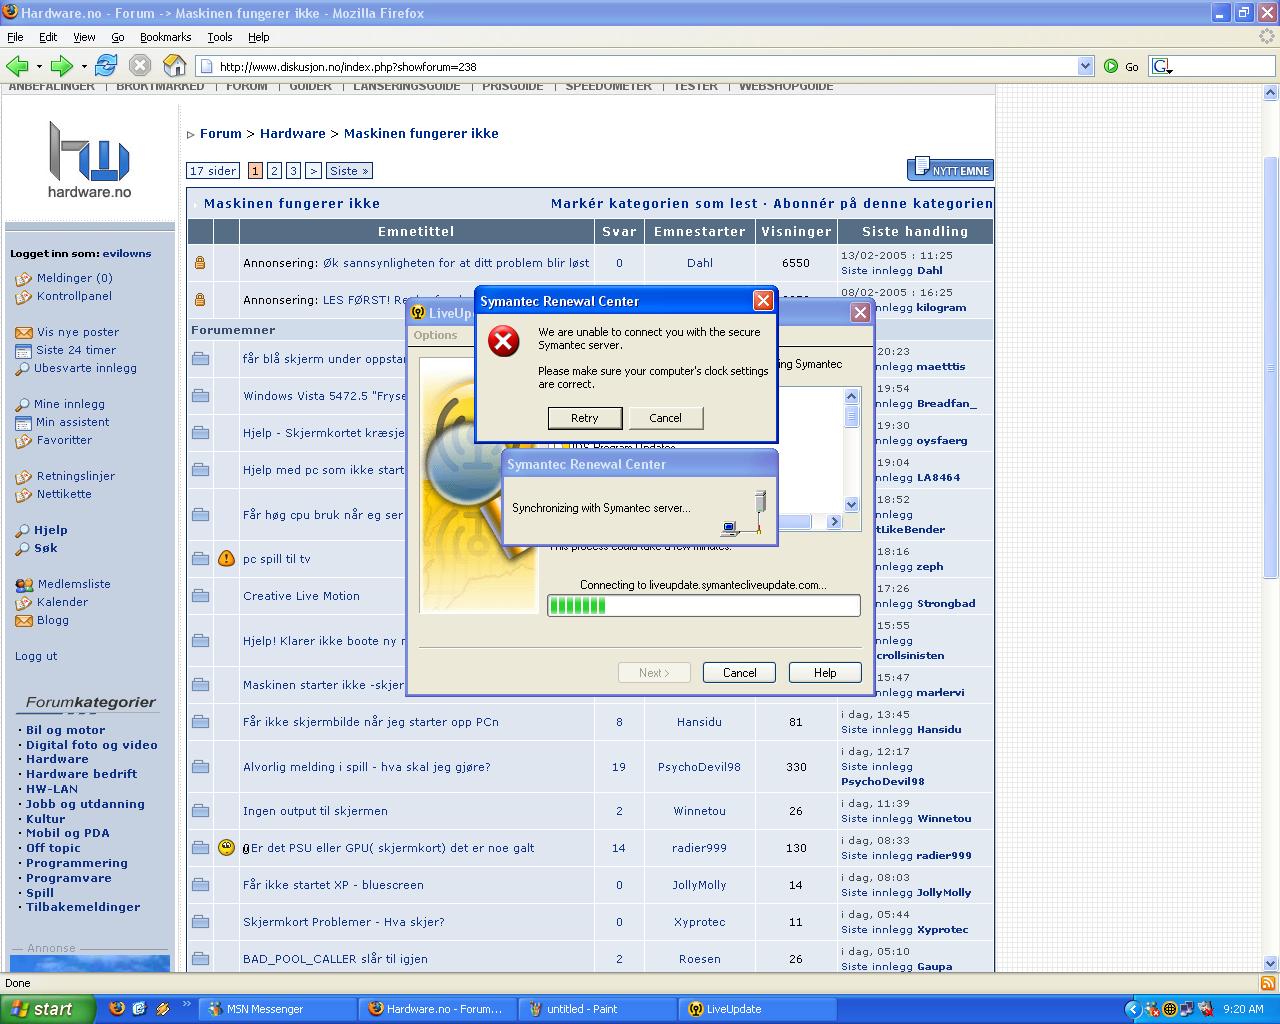This screenshot has width=1280, height=1024.
Task: Go to page 2 of forum
Action: point(274,171)
